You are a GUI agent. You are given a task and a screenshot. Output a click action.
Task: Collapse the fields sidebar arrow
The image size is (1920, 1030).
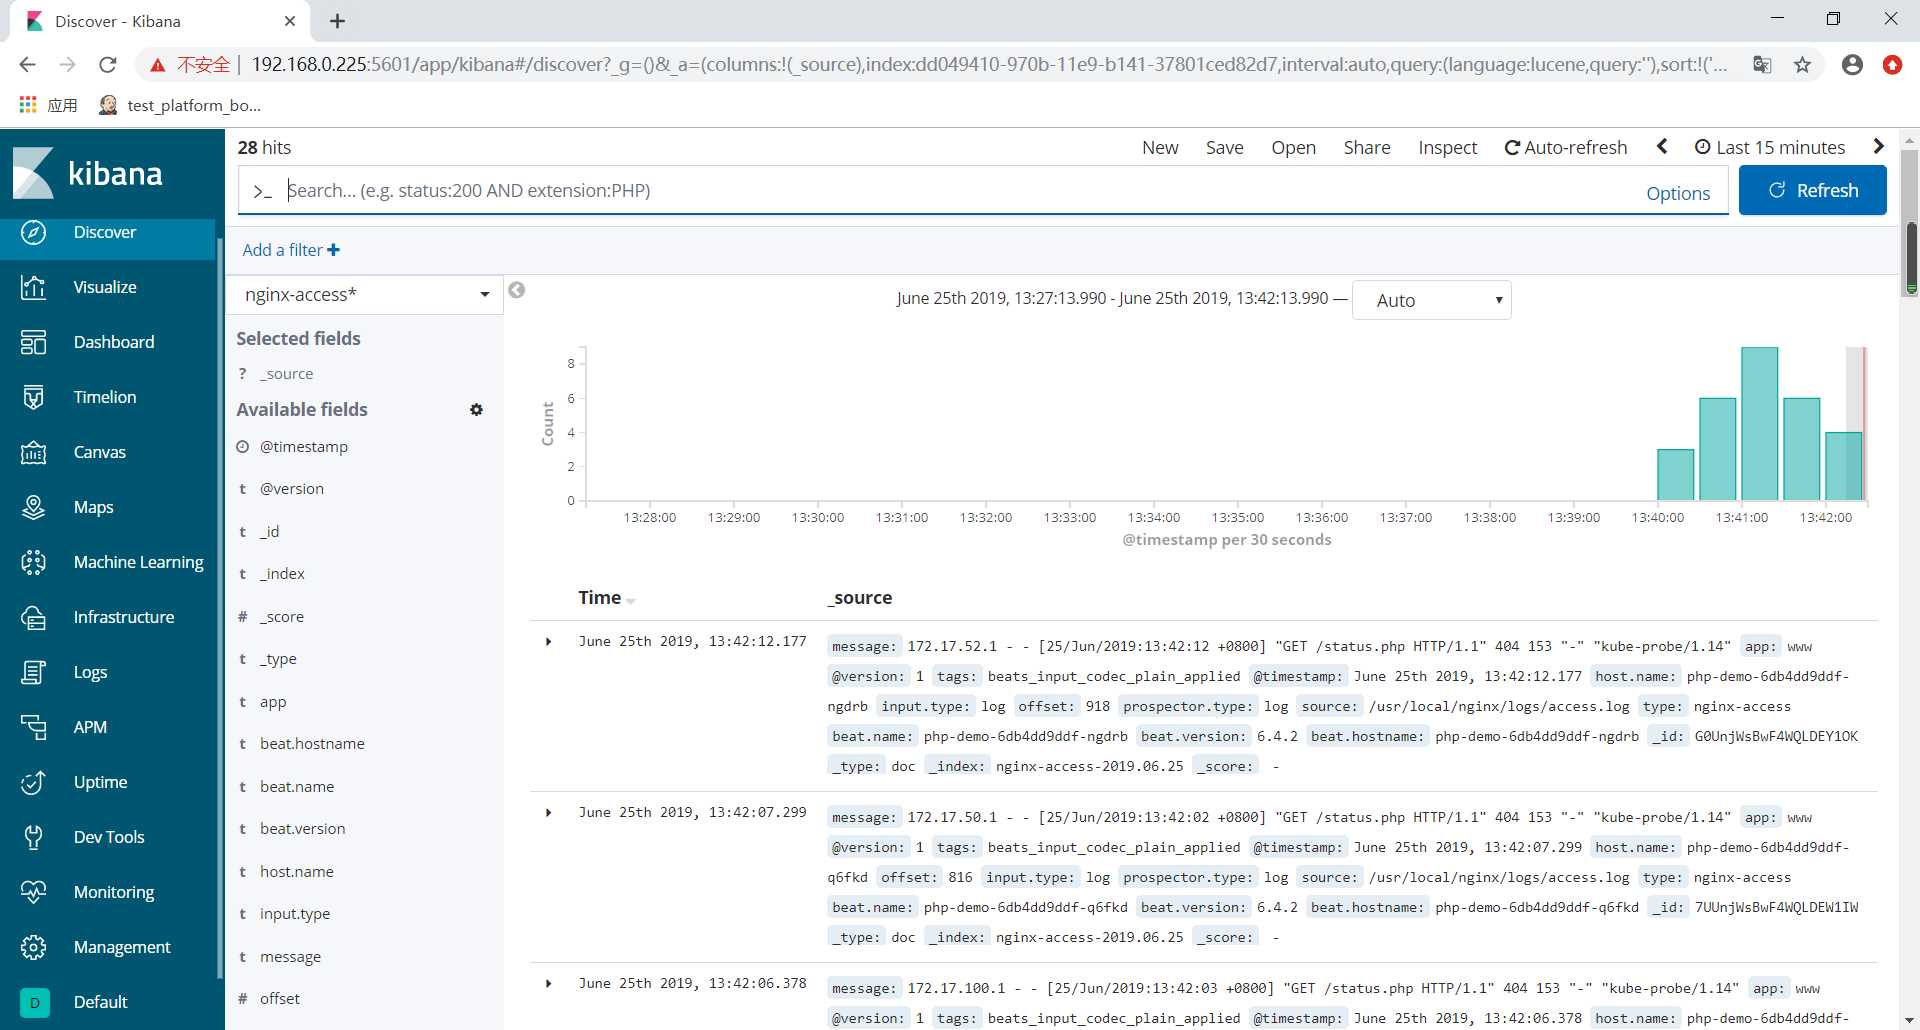click(516, 290)
